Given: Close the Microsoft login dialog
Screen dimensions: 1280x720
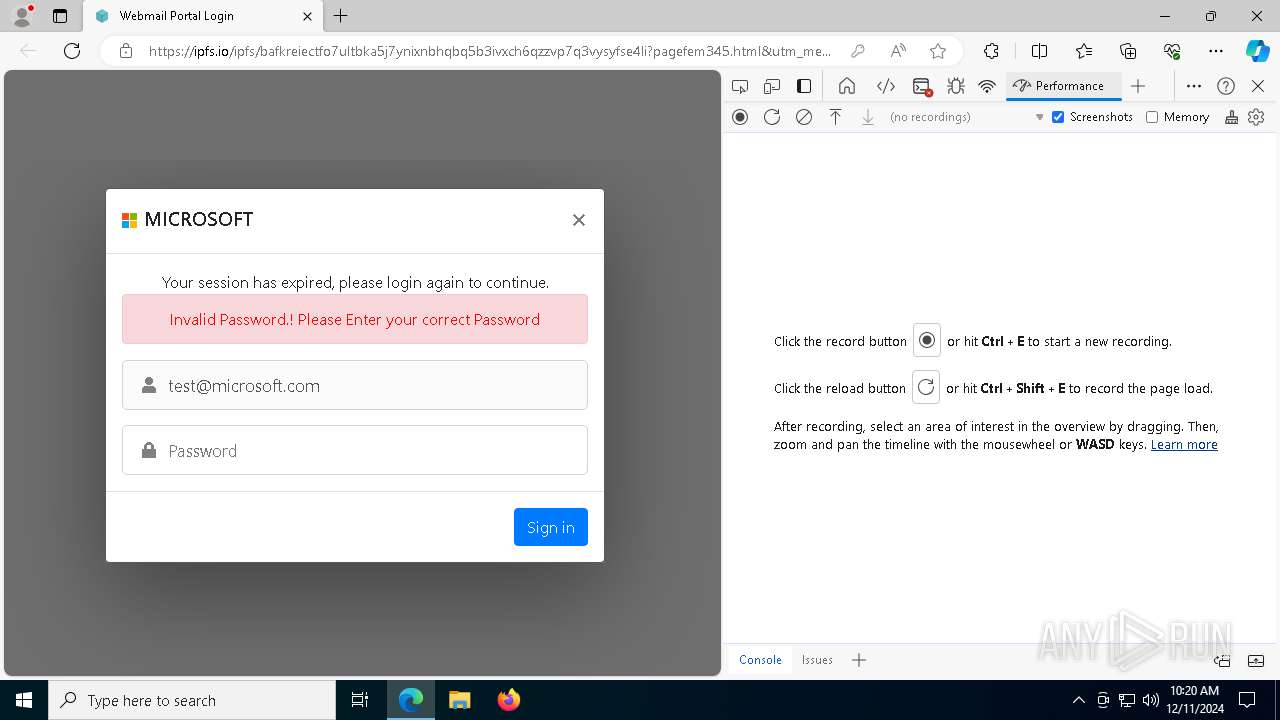Looking at the screenshot, I should [x=579, y=220].
